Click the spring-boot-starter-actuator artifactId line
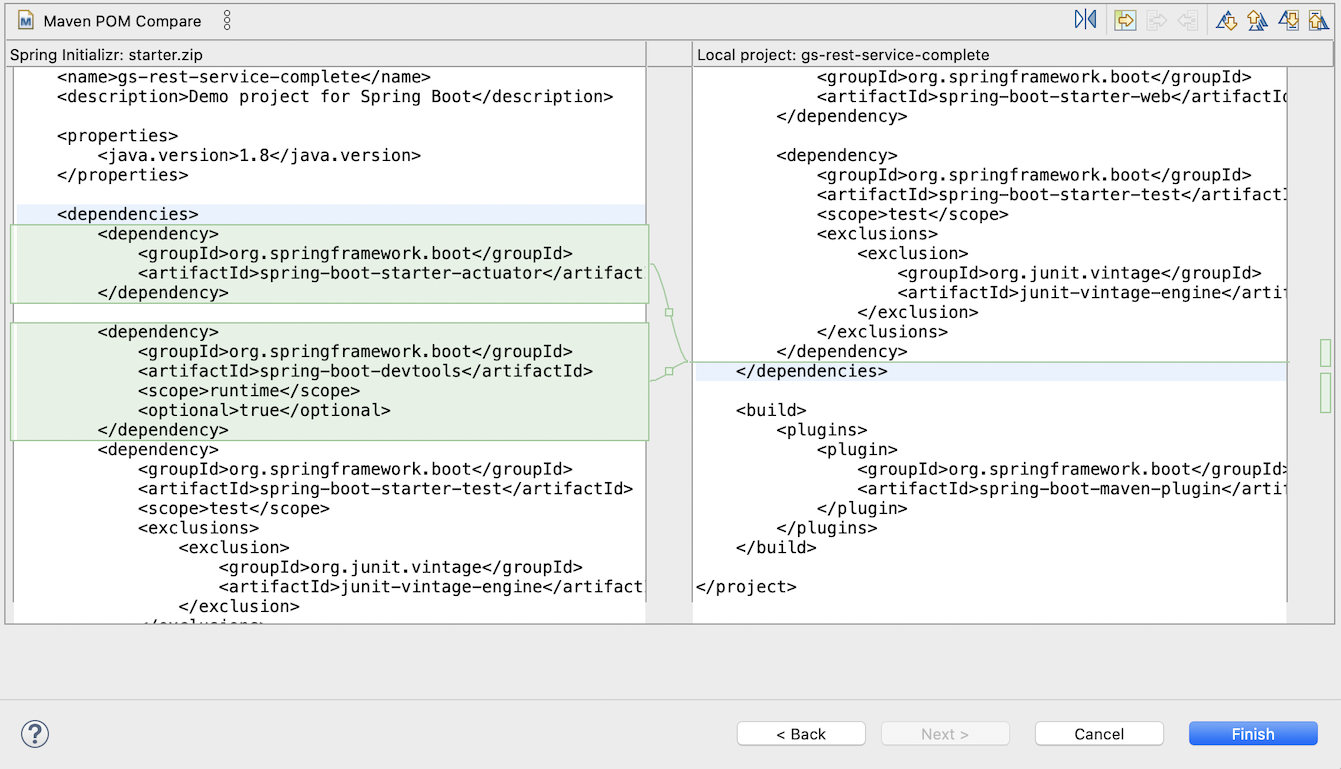1341x769 pixels. (x=390, y=273)
